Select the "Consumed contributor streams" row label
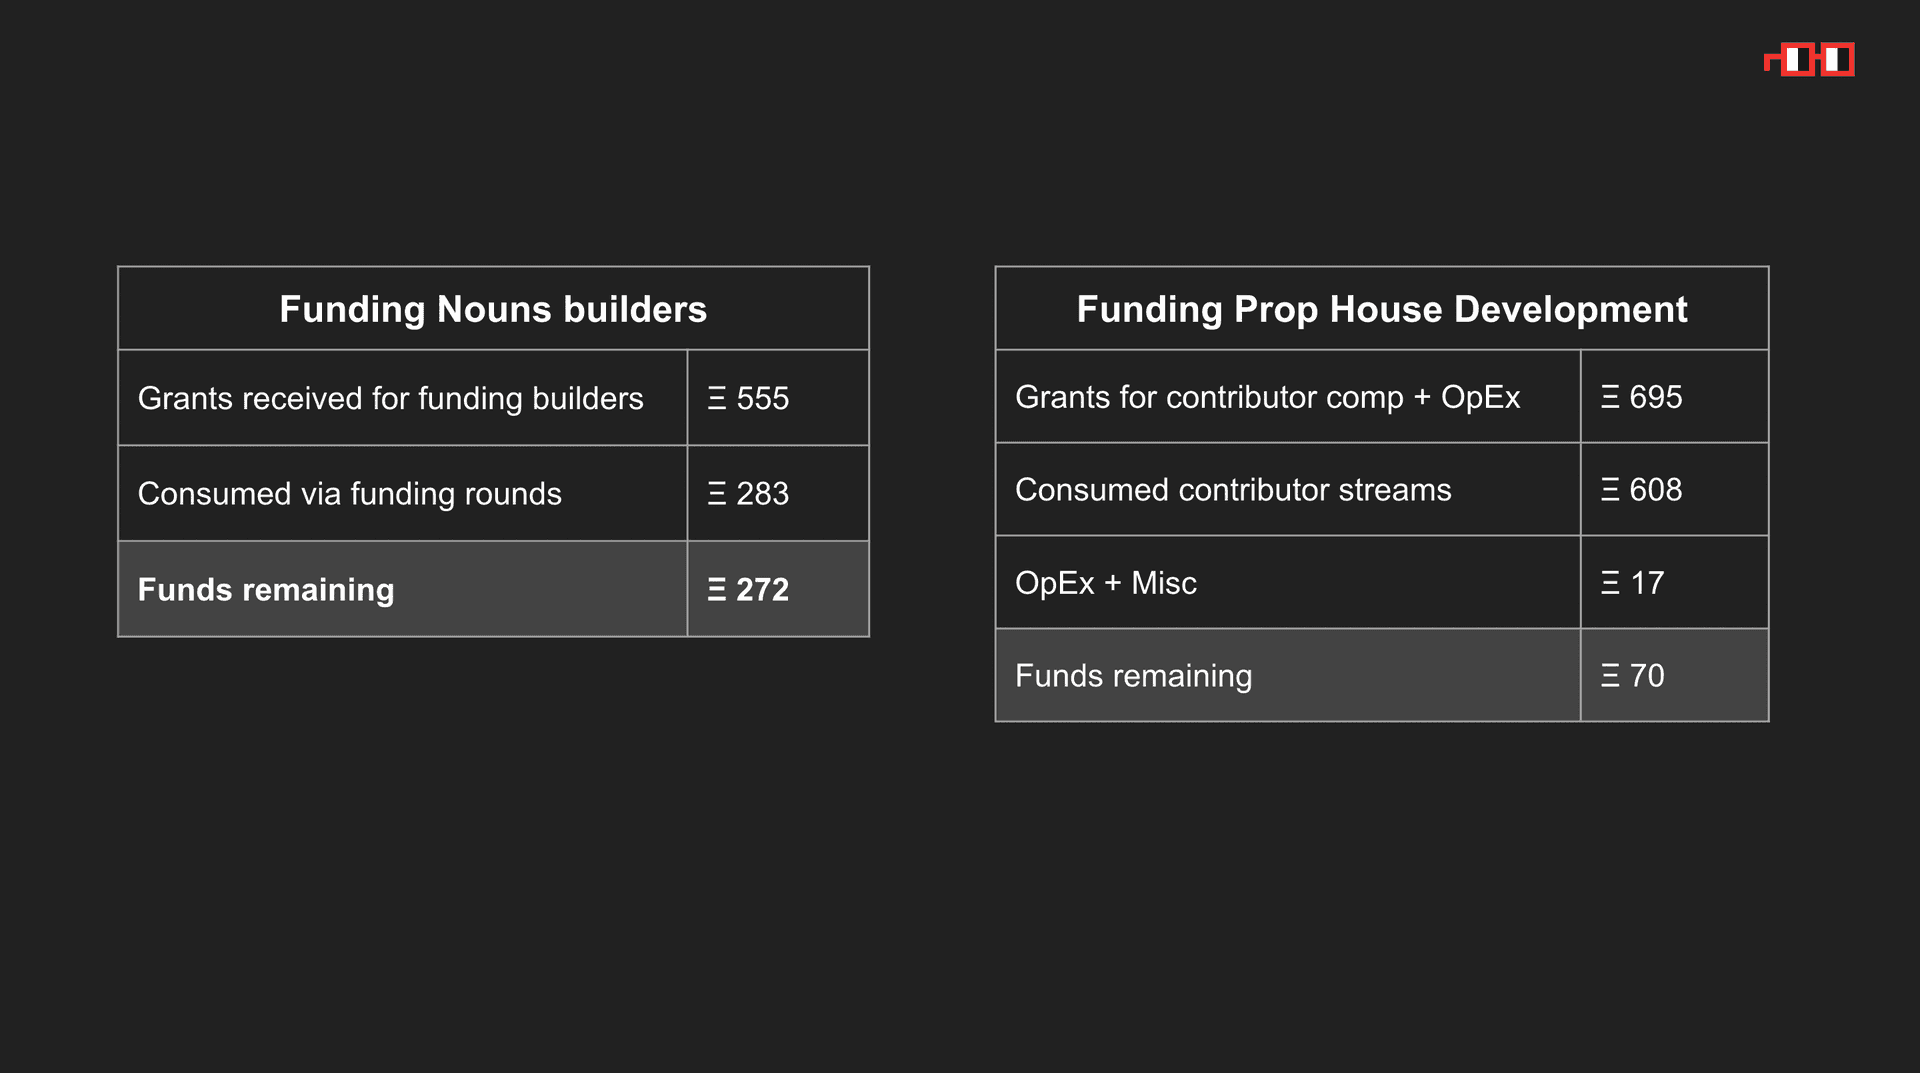 1232,490
